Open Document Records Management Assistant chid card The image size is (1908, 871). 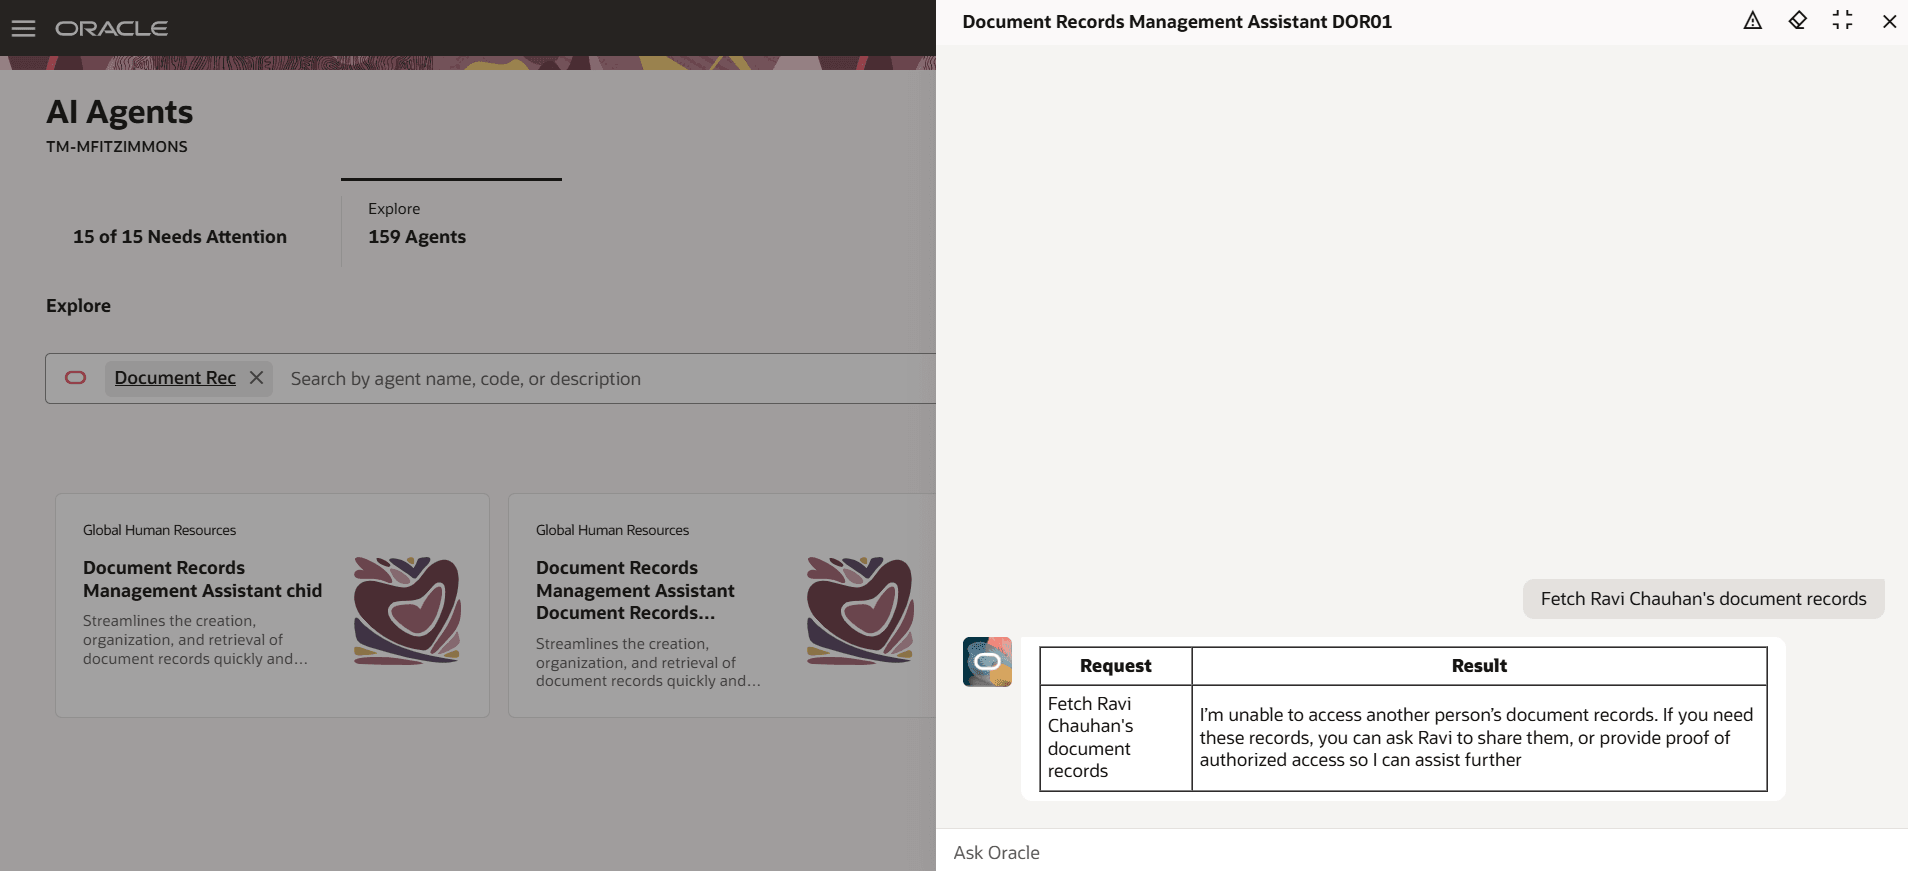[272, 605]
